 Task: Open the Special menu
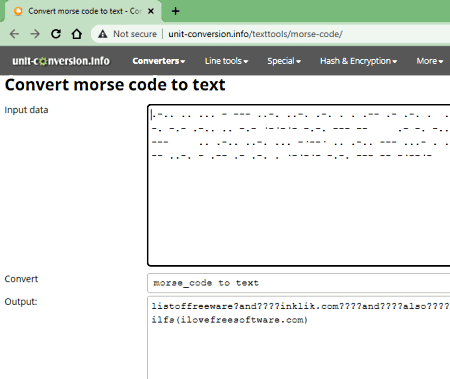(x=284, y=61)
